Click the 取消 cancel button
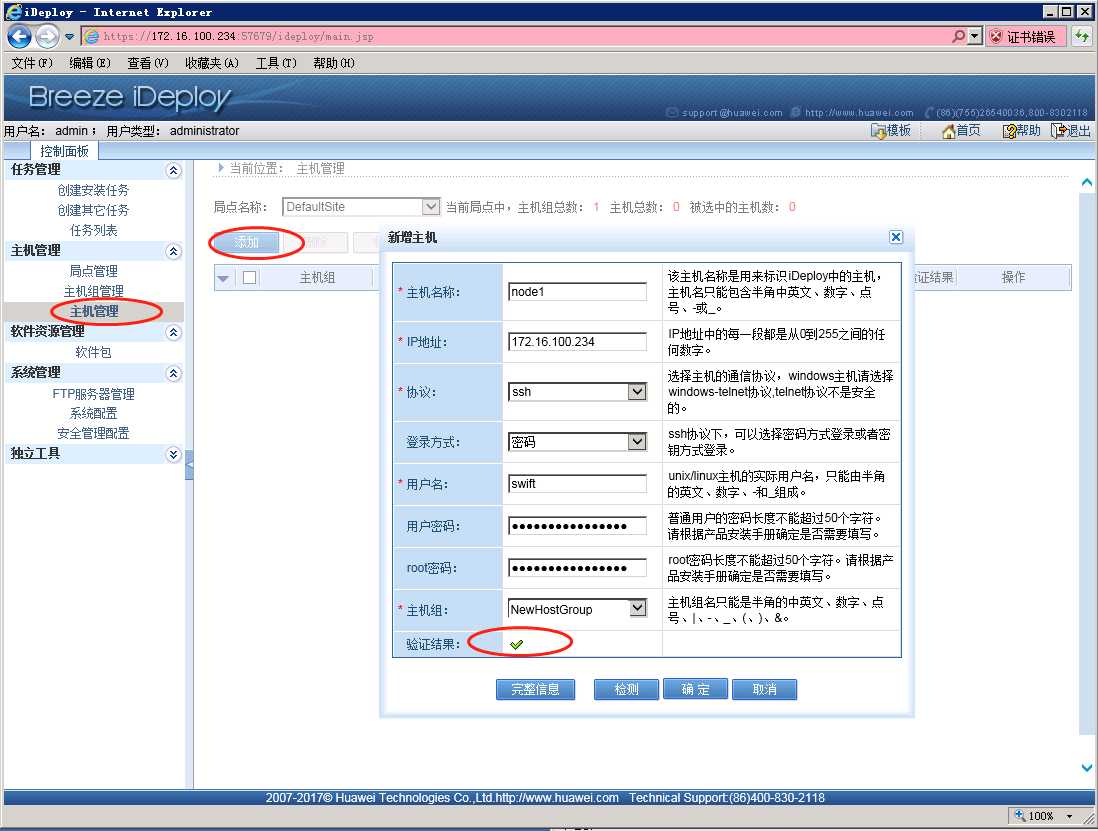 coord(764,689)
